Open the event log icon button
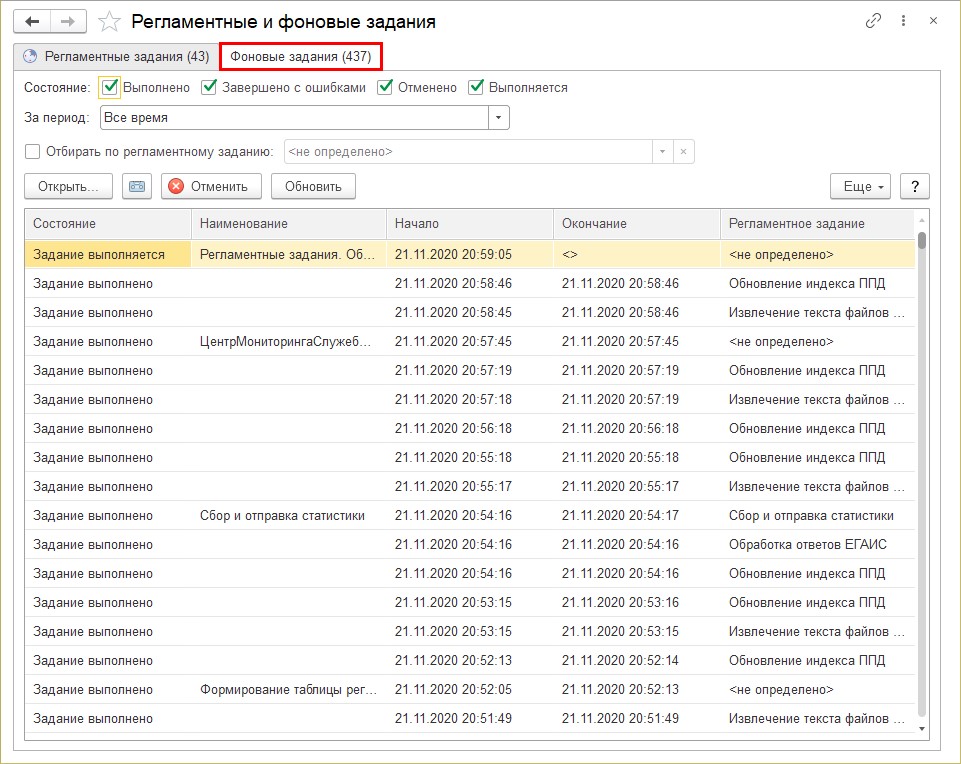The image size is (961, 764). pos(137,186)
